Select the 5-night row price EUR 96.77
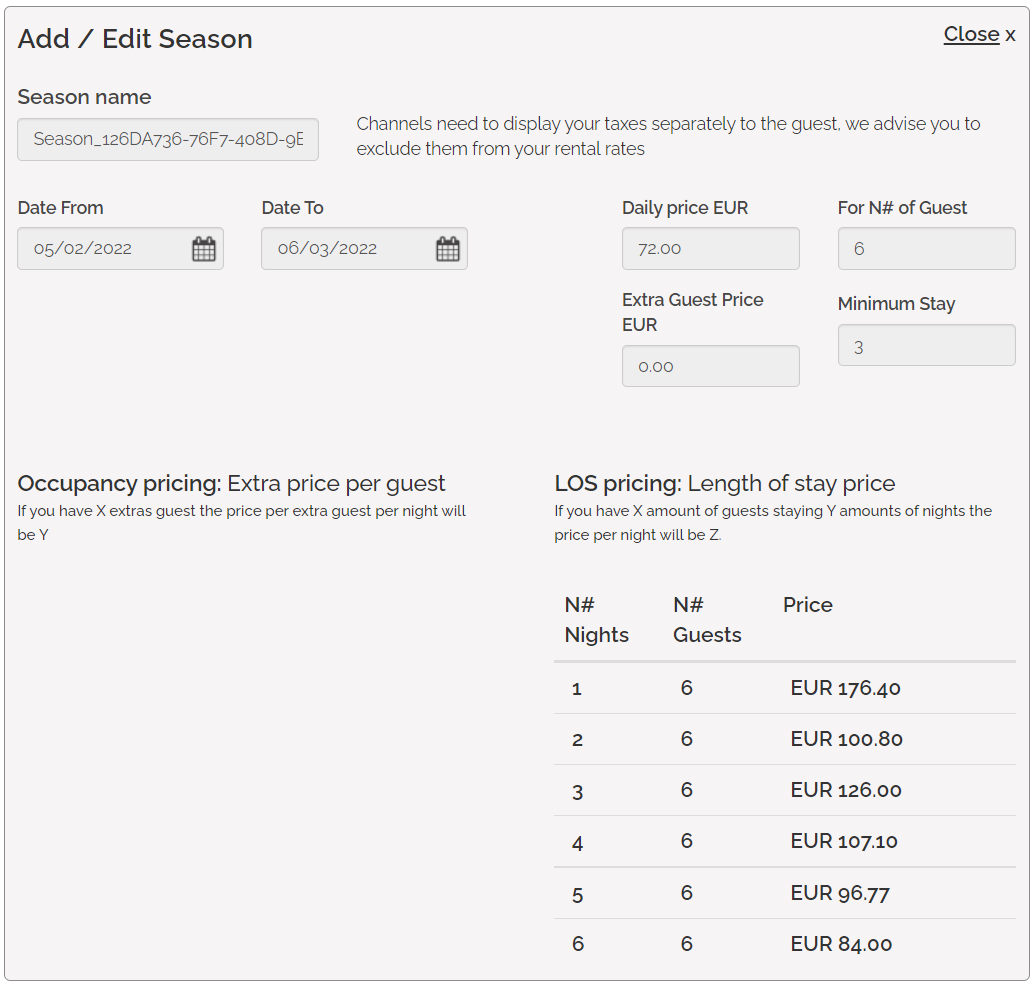 point(840,892)
